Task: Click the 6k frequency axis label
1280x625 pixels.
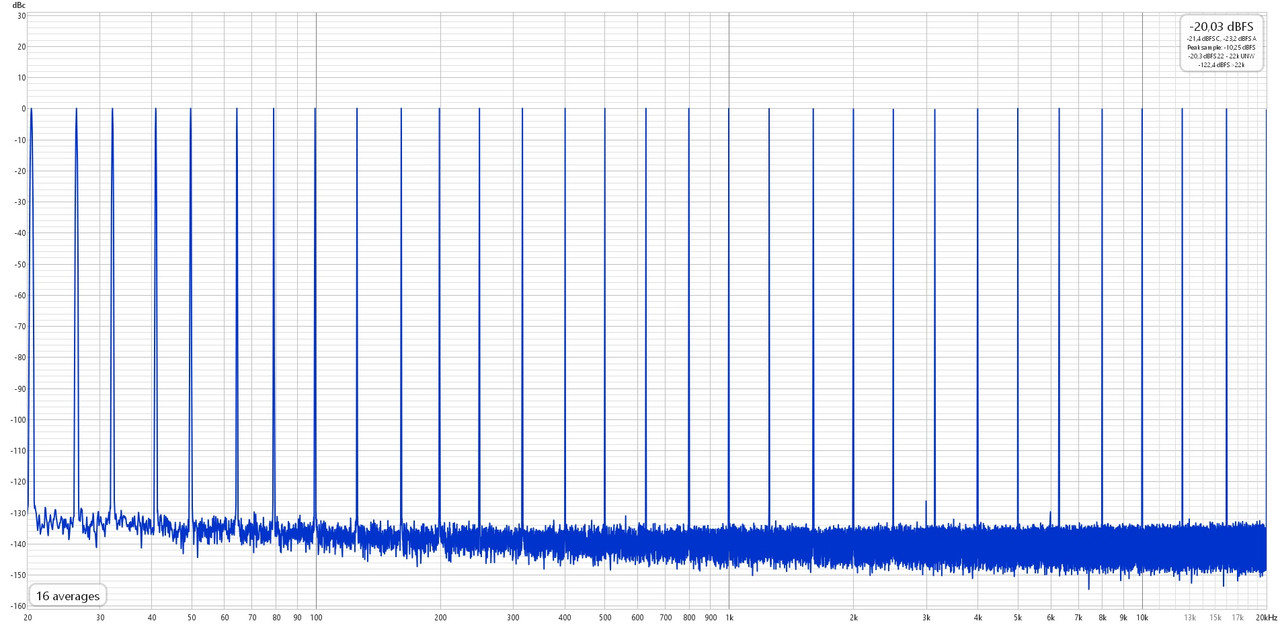Action: (1050, 618)
